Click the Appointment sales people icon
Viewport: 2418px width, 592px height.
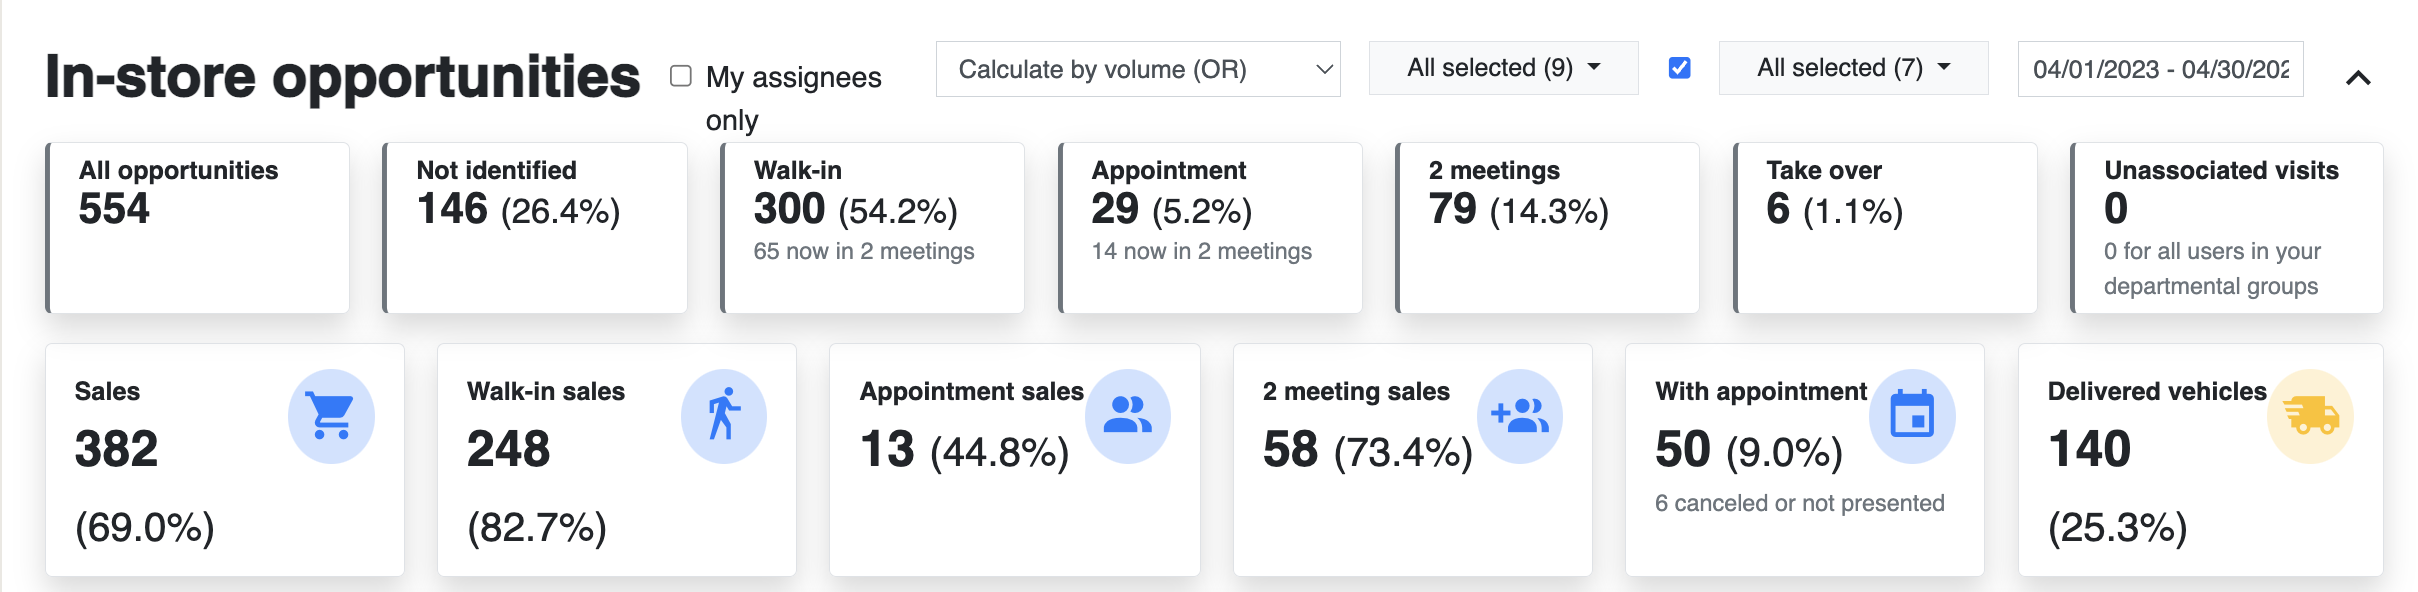tap(1128, 416)
